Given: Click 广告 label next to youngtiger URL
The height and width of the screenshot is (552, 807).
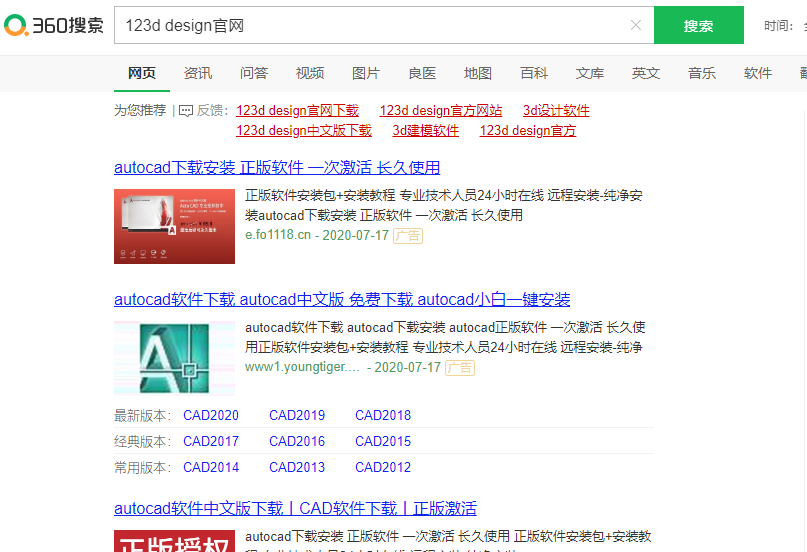Looking at the screenshot, I should 460,368.
